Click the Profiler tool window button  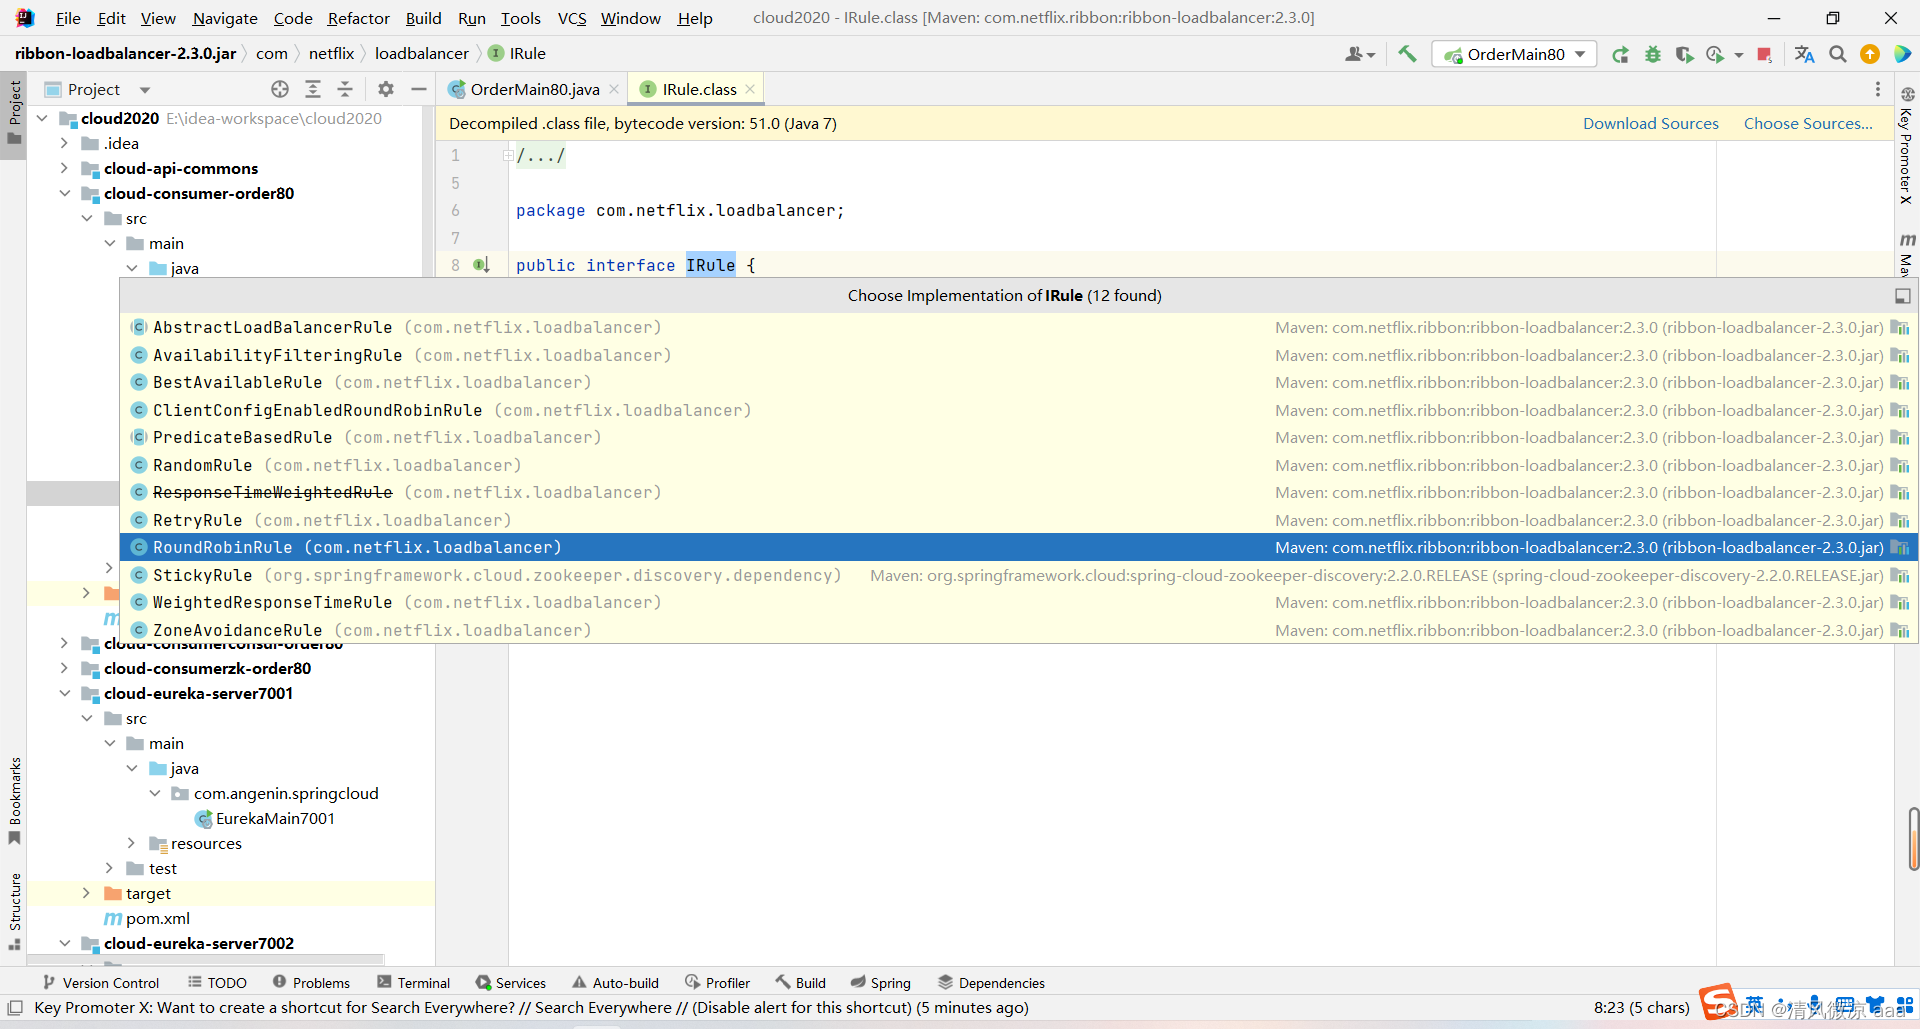pyautogui.click(x=717, y=983)
